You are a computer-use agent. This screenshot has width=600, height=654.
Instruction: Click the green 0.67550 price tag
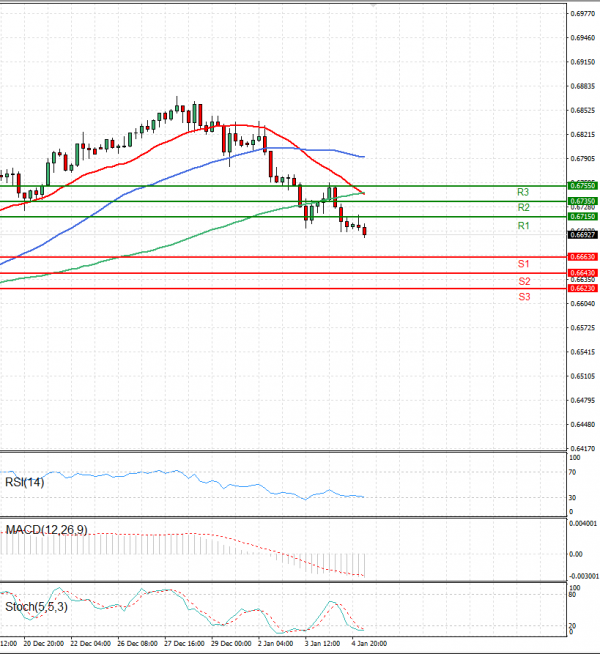[582, 185]
